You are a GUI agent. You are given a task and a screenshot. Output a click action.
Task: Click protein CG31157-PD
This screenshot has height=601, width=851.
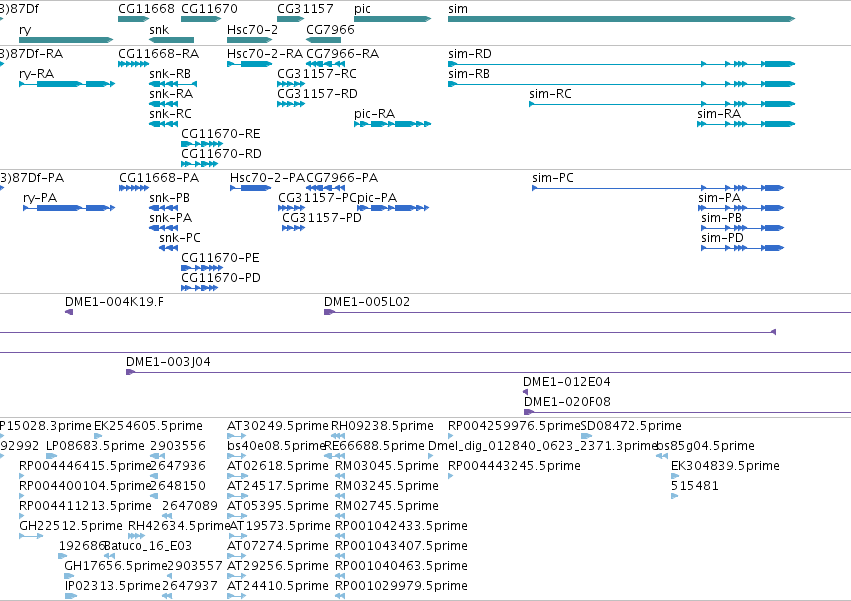[x=294, y=228]
